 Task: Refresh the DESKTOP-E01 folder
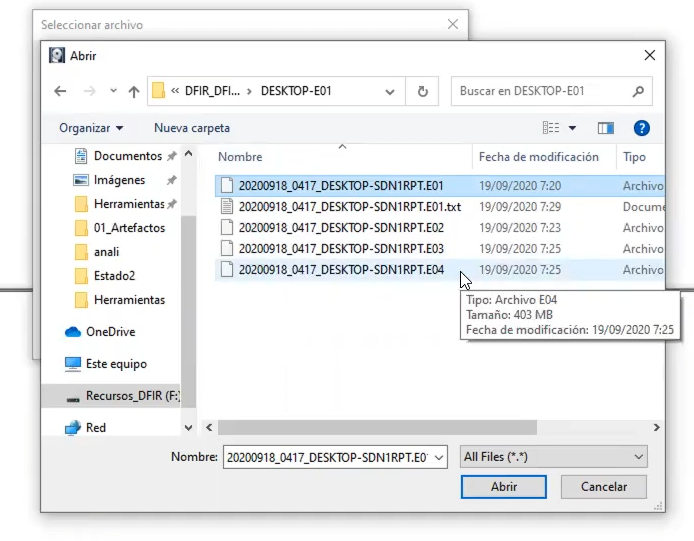tap(423, 91)
